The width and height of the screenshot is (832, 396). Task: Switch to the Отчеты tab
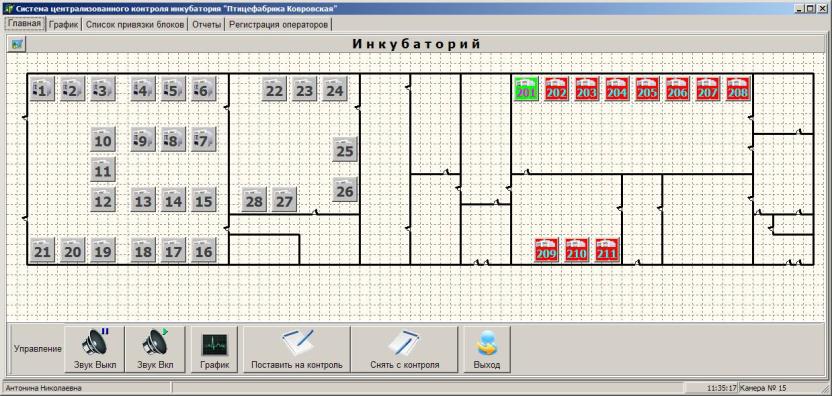(x=206, y=24)
